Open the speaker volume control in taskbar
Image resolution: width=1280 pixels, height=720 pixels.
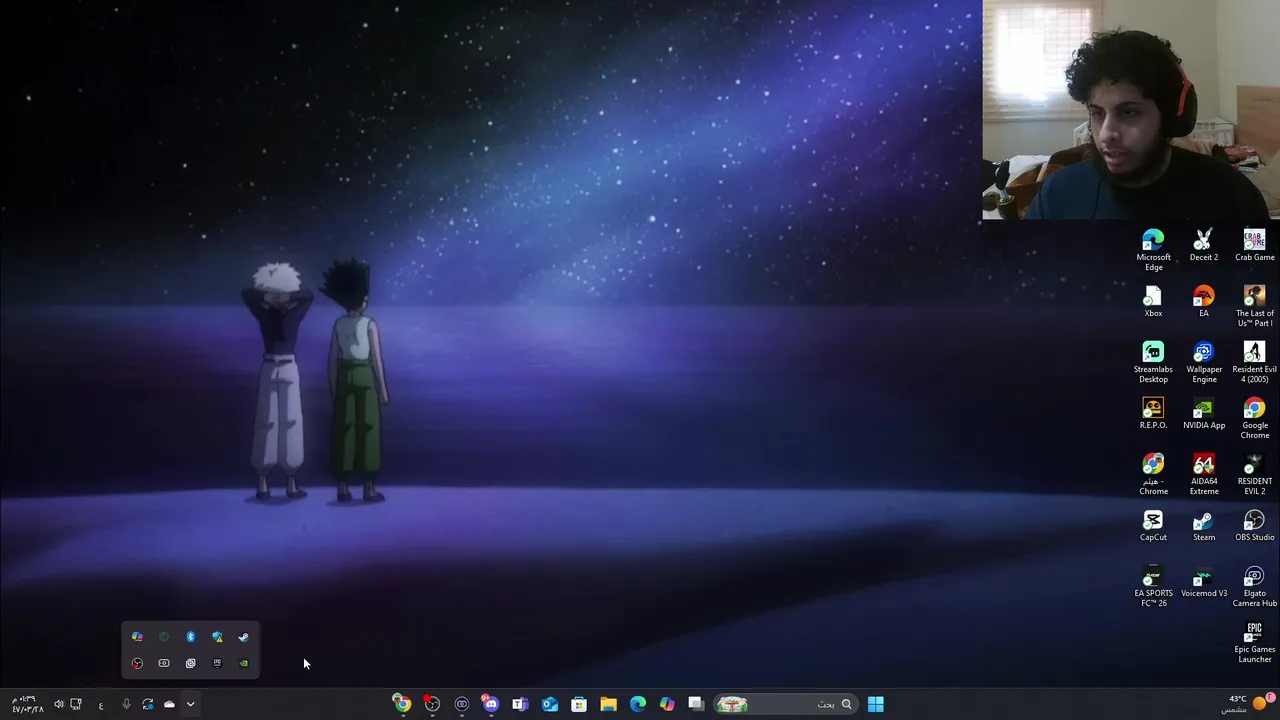point(58,704)
